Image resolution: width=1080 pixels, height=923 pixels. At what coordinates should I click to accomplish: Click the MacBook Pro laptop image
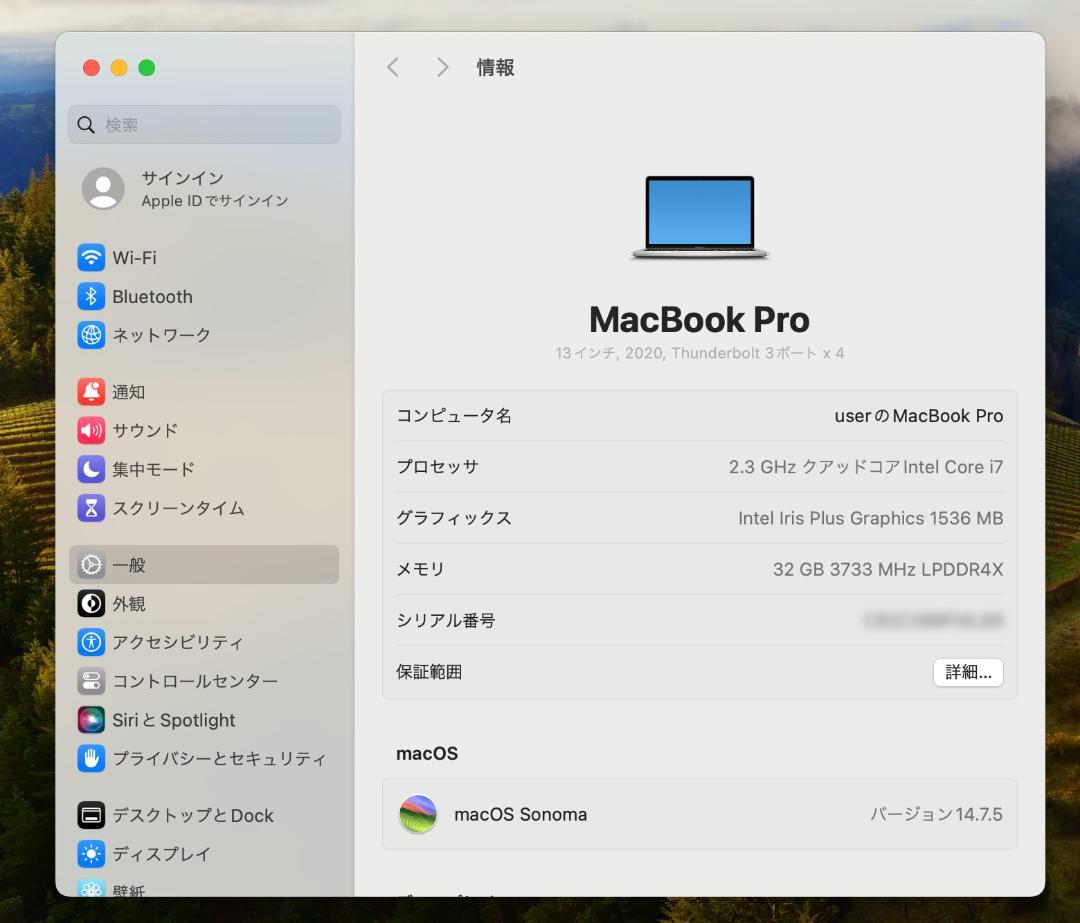pyautogui.click(x=699, y=217)
